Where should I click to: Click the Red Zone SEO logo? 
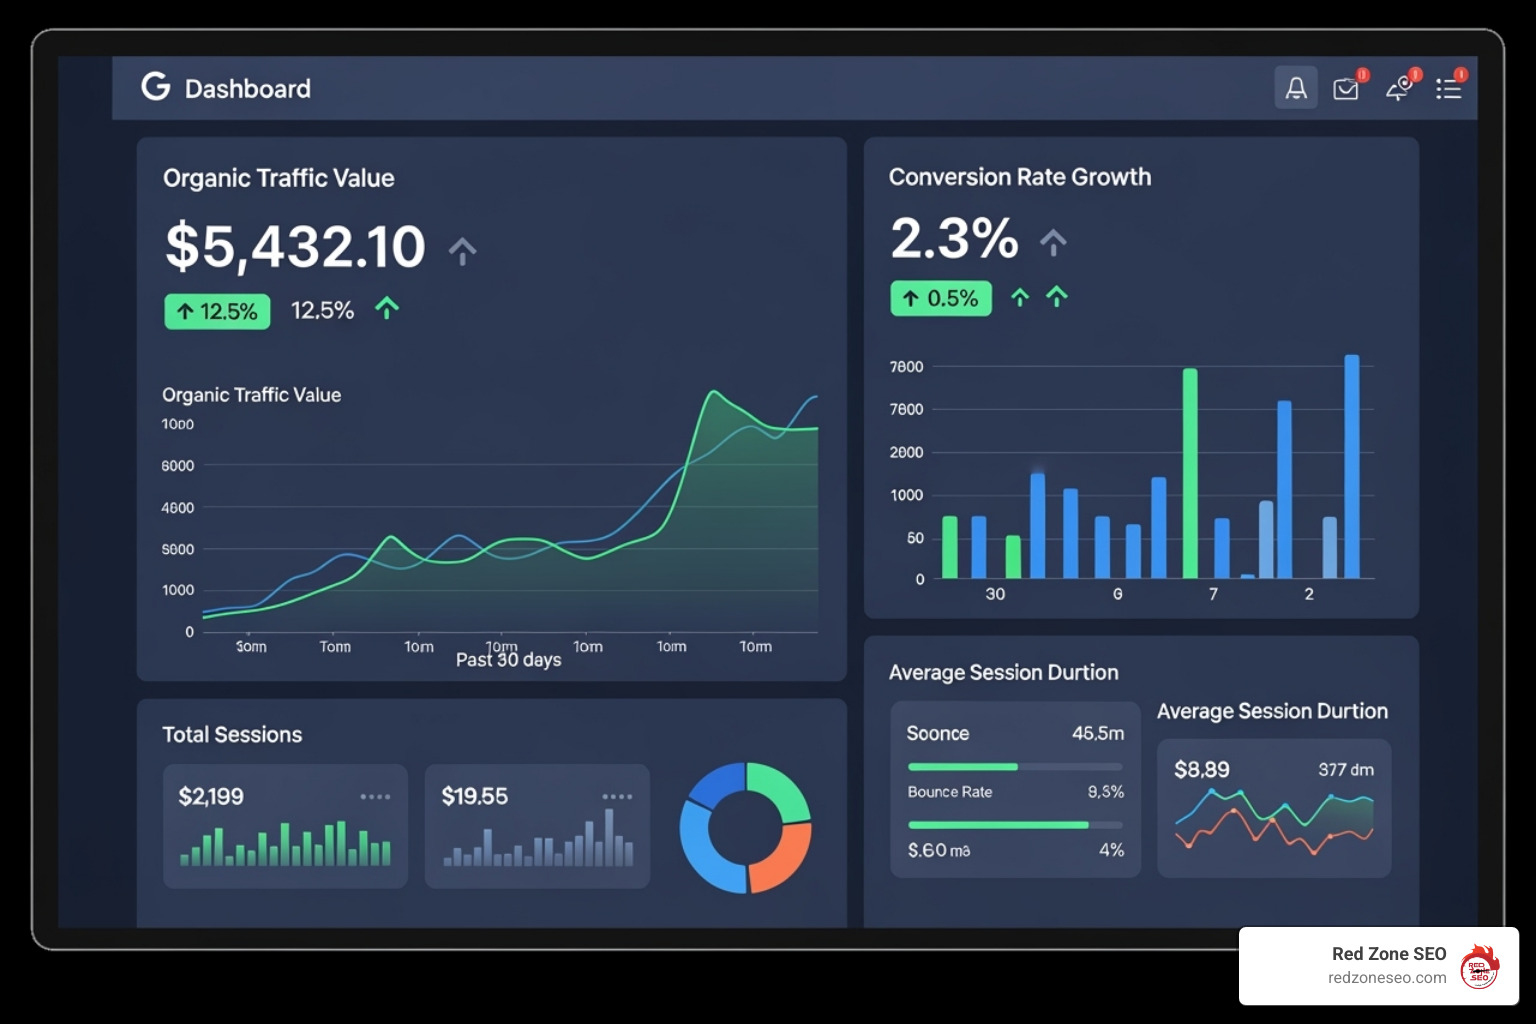coord(1479,966)
